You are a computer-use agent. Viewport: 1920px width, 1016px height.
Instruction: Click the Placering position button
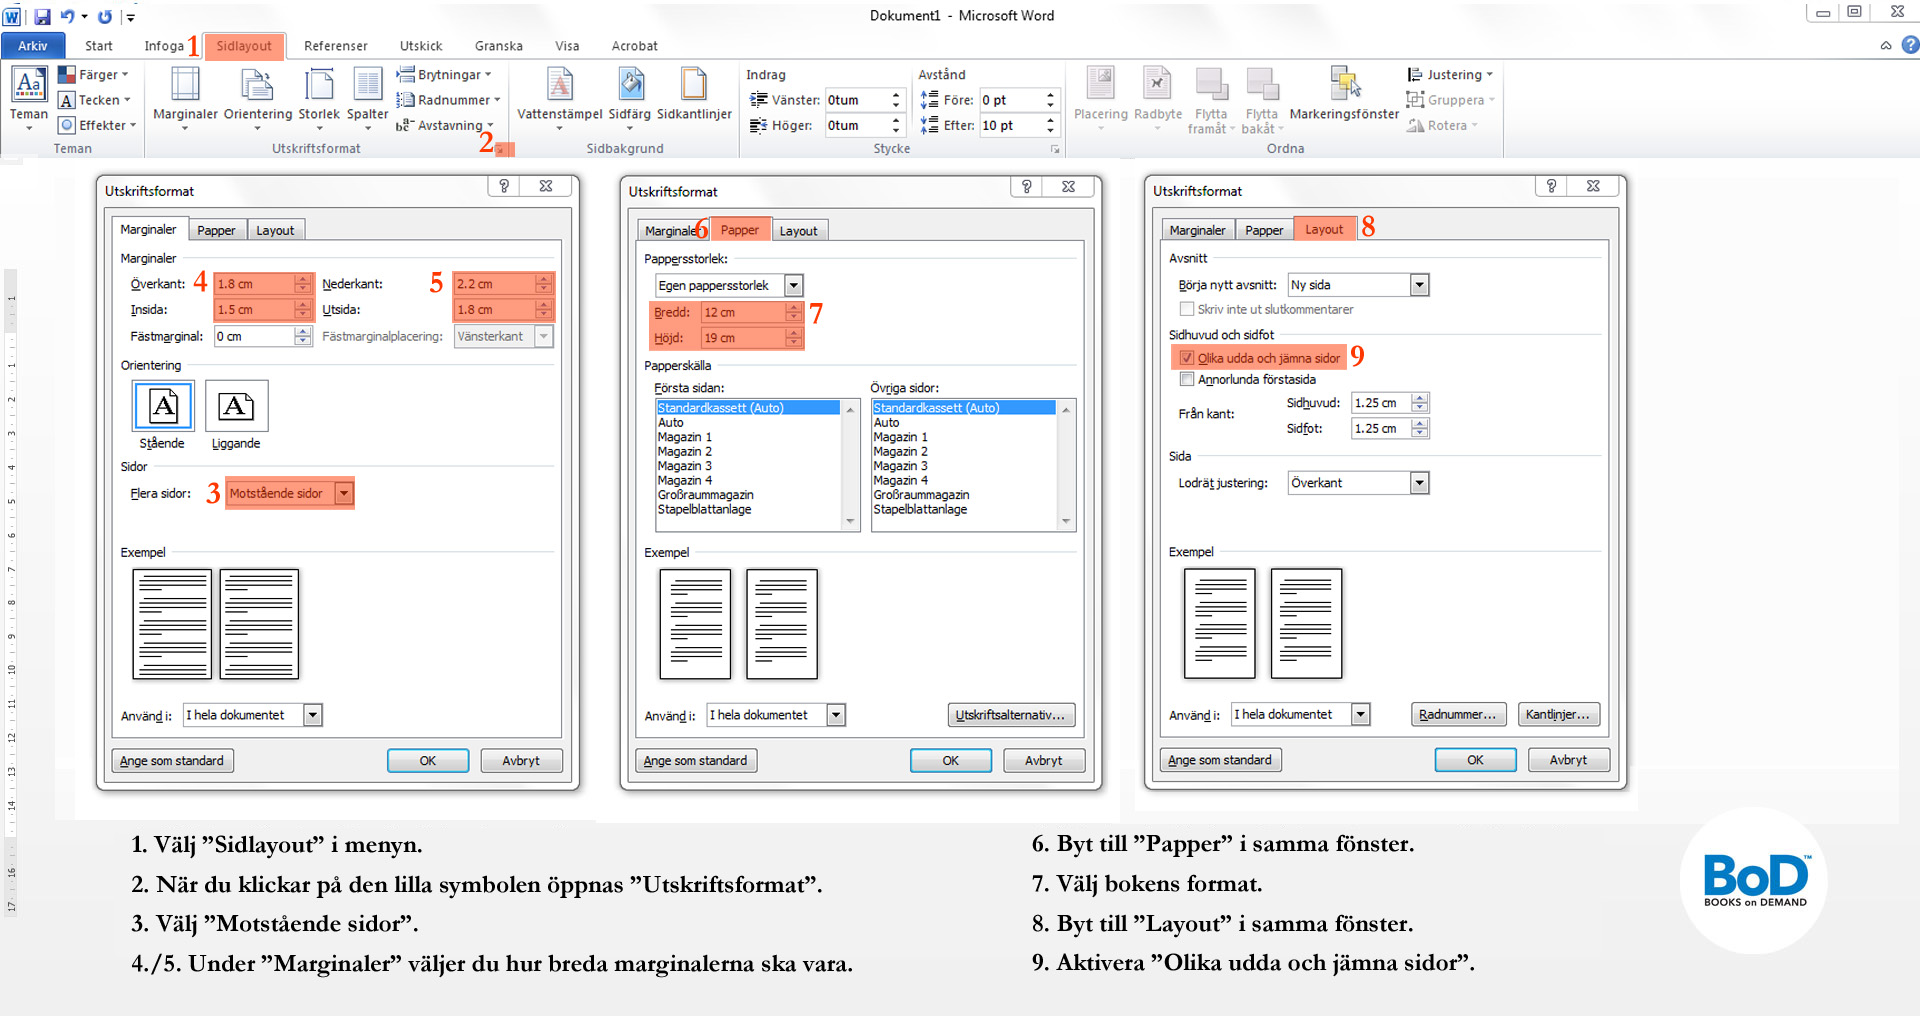[x=1101, y=98]
